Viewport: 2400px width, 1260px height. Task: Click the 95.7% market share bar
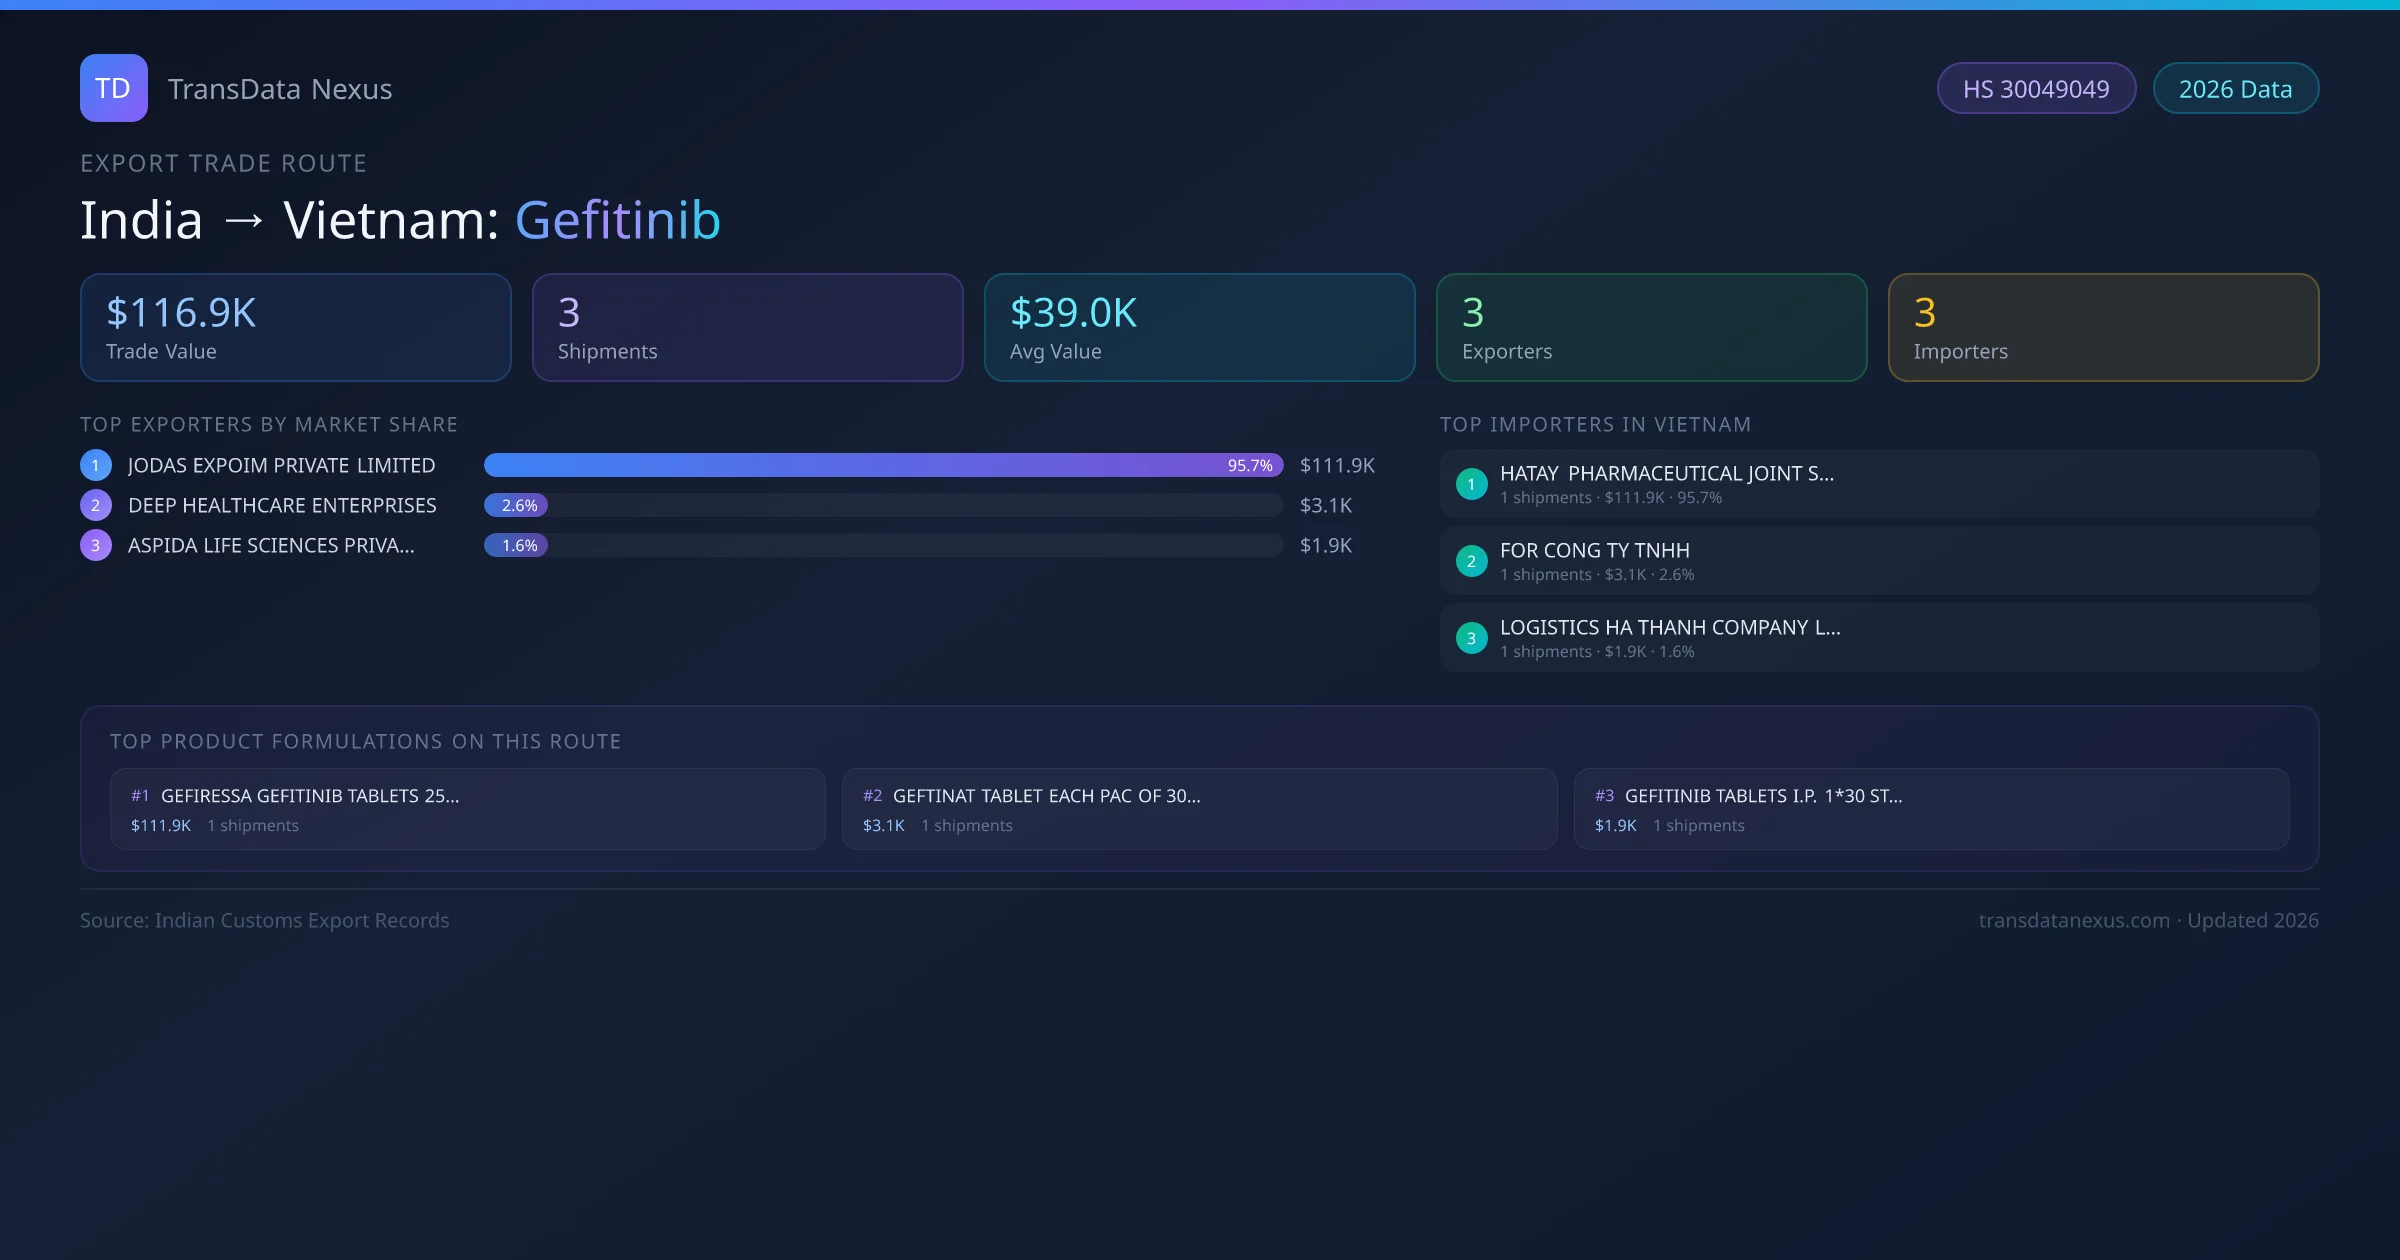pos(883,465)
